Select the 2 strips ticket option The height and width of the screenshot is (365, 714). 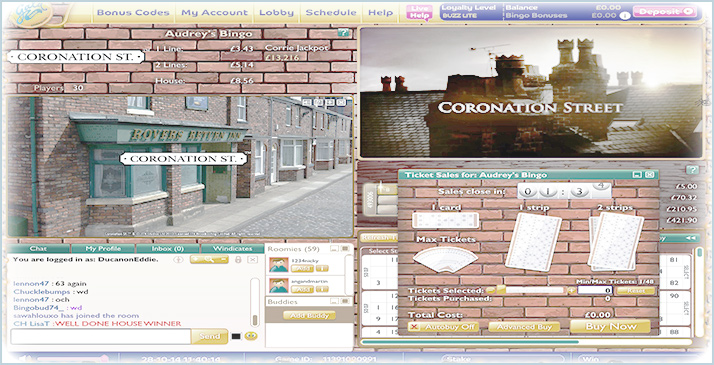[616, 241]
